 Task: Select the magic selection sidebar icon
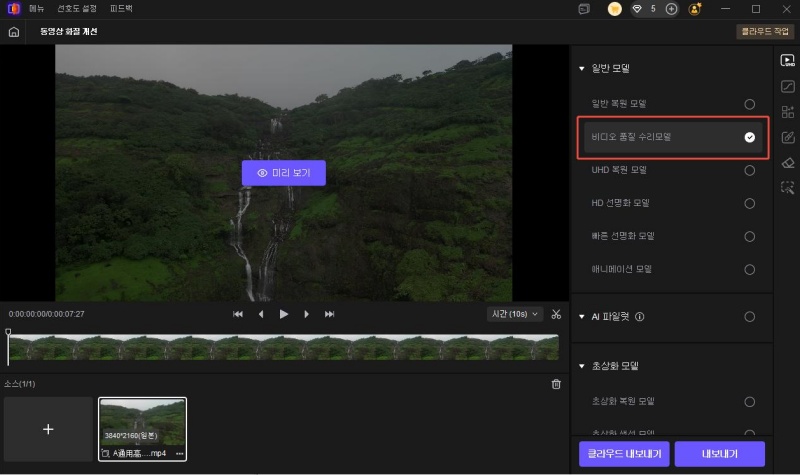[x=787, y=188]
